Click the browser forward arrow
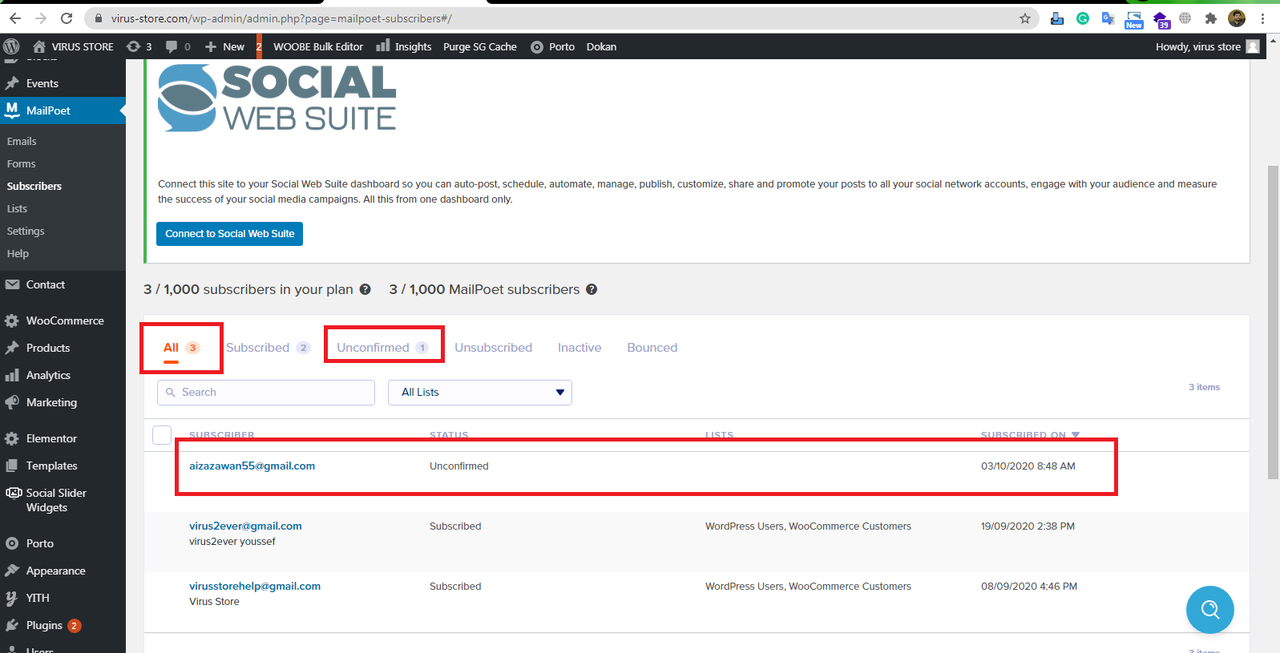The image size is (1280, 653). click(40, 18)
